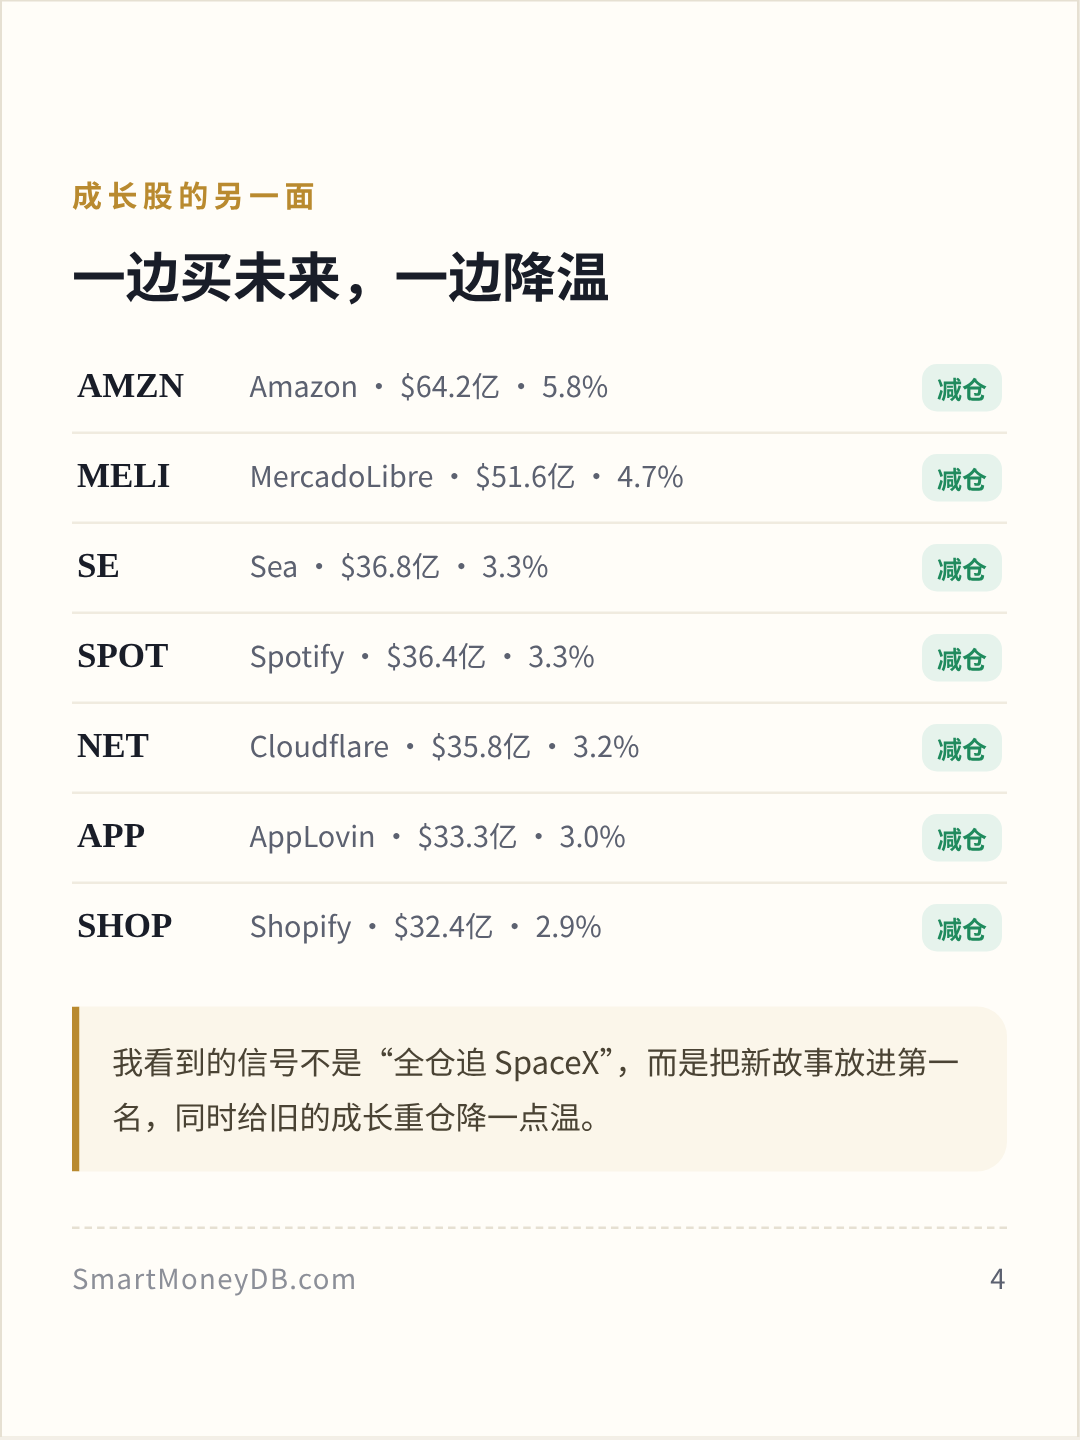Image resolution: width=1080 pixels, height=1440 pixels.
Task: Select the 减仓 tag next to Cloudflare
Action: click(x=961, y=748)
